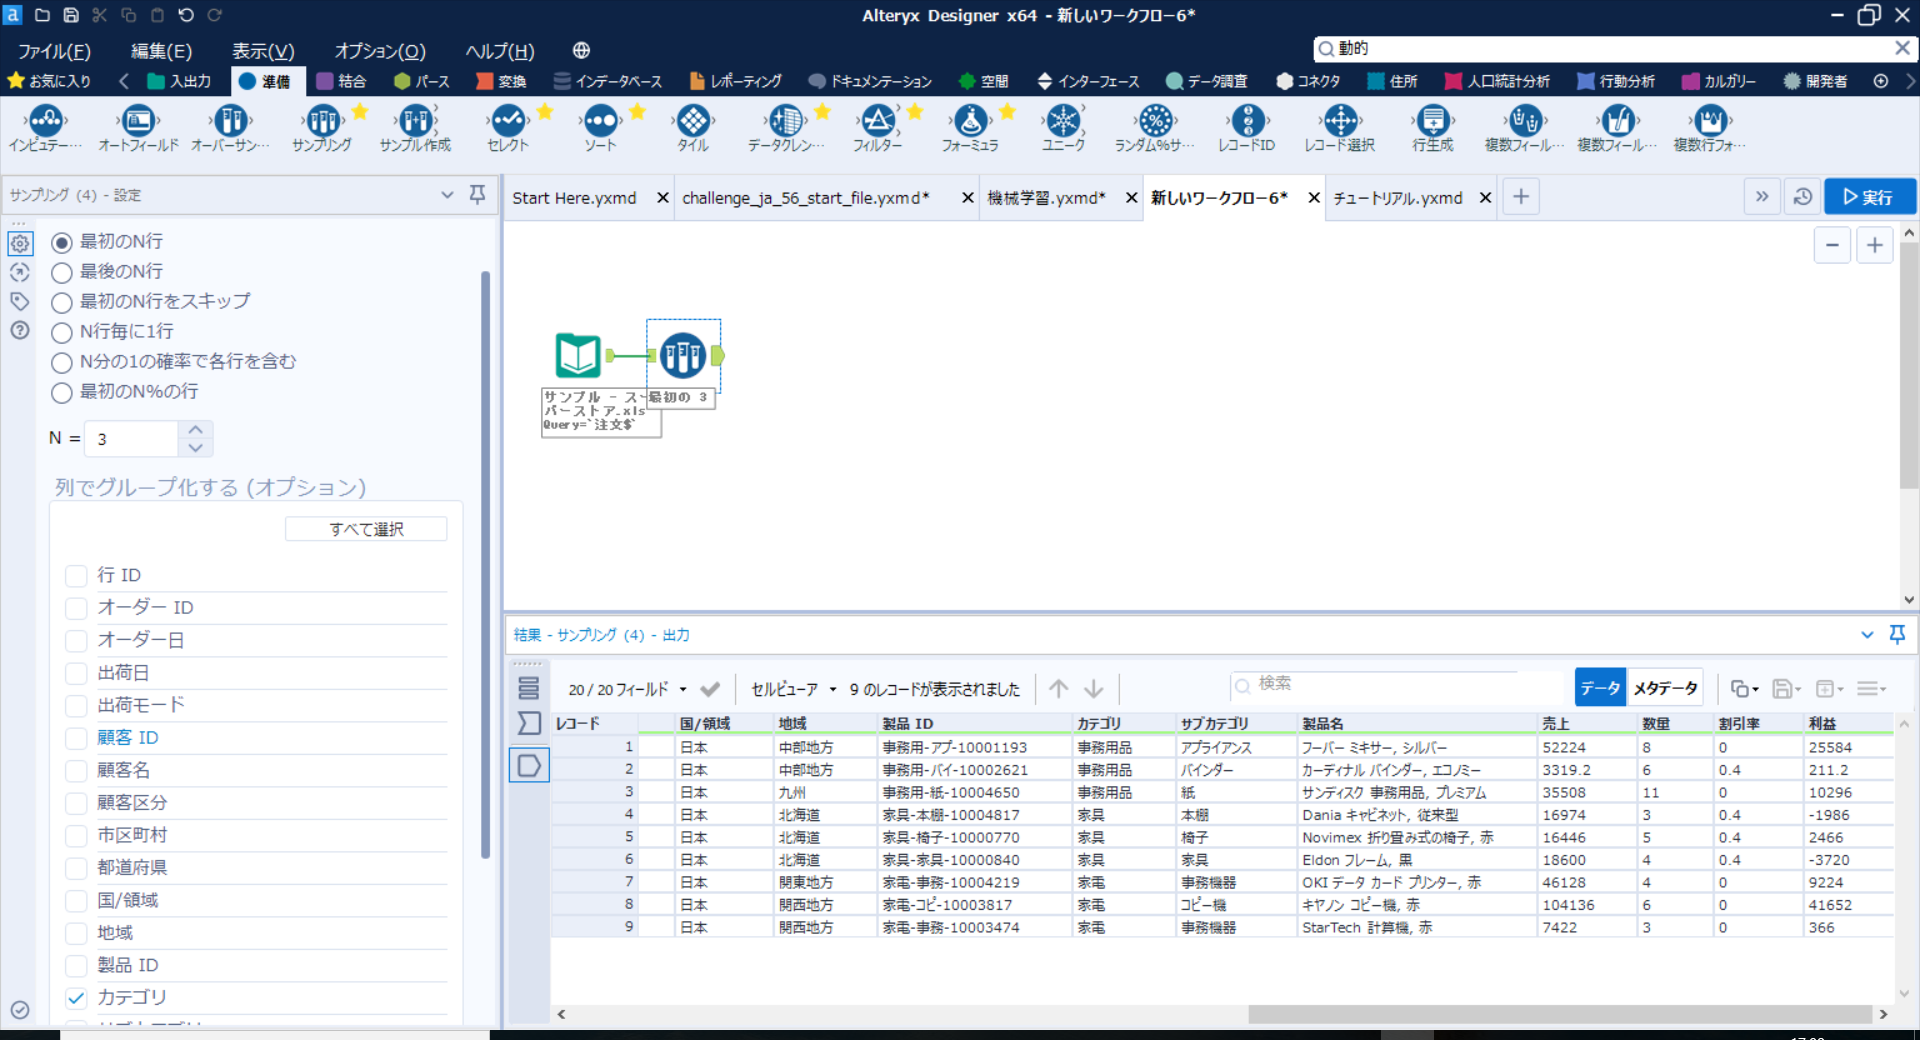Image resolution: width=1920 pixels, height=1040 pixels.
Task: Save the workflow with the disk icon
Action: [x=71, y=15]
